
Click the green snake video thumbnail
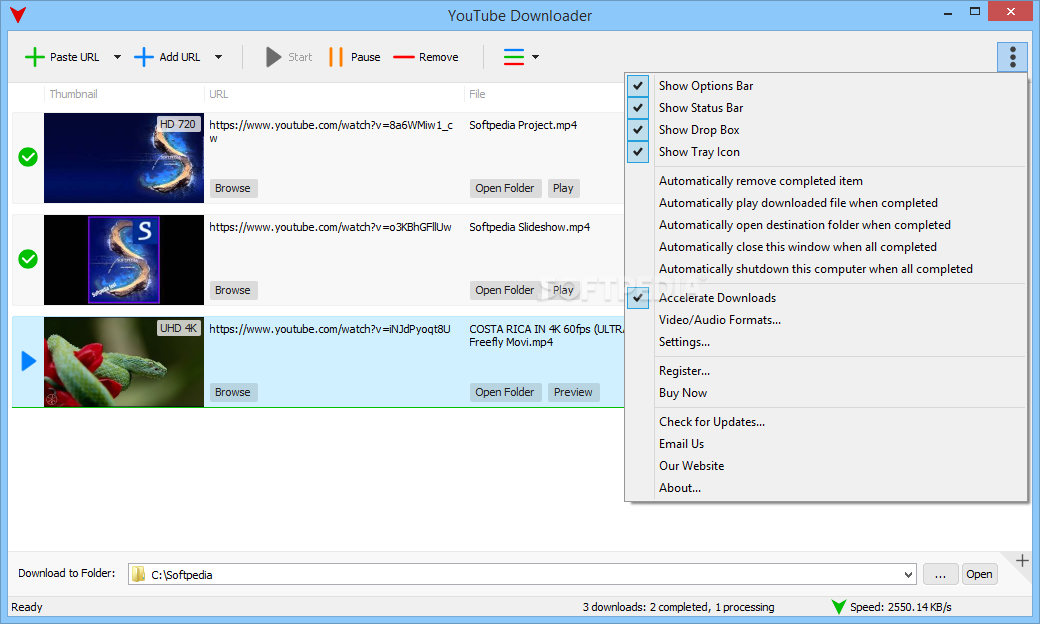click(x=124, y=361)
